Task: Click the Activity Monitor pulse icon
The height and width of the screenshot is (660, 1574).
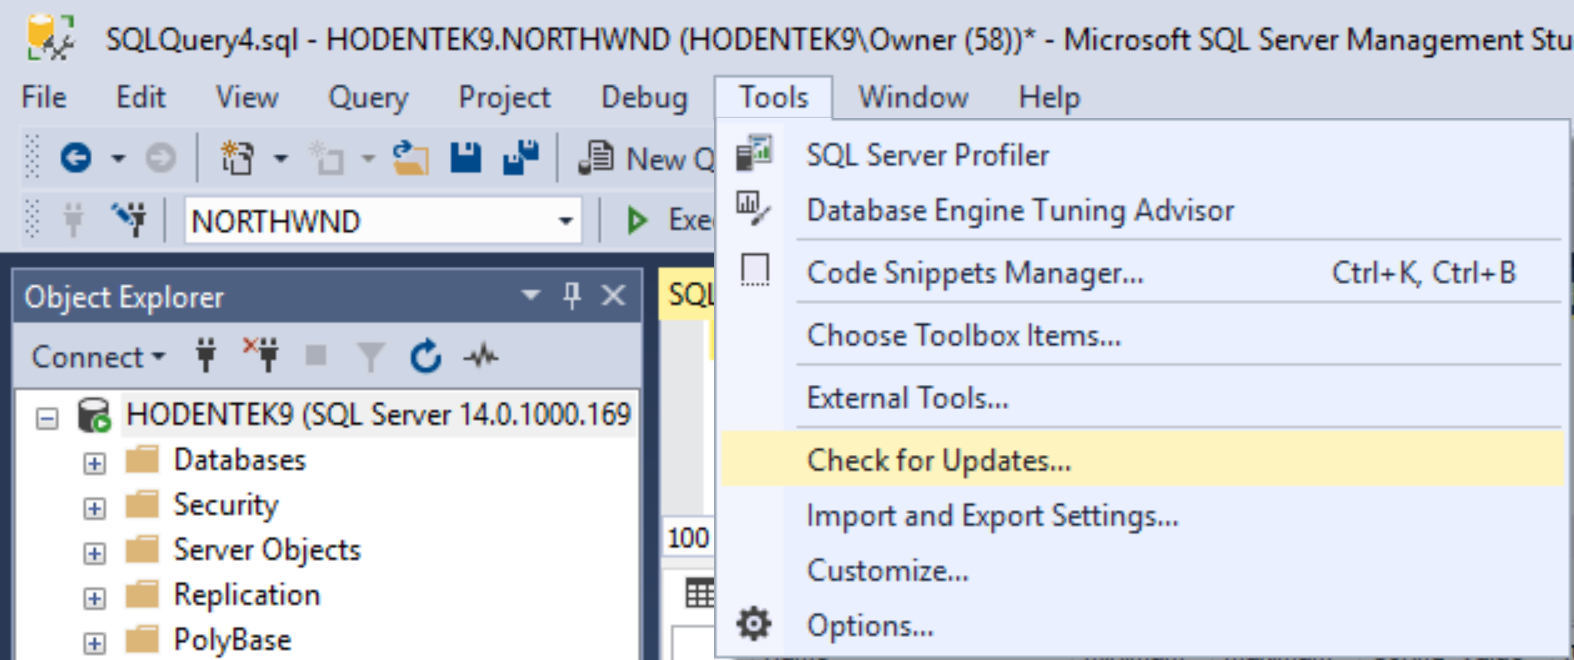Action: tap(481, 356)
